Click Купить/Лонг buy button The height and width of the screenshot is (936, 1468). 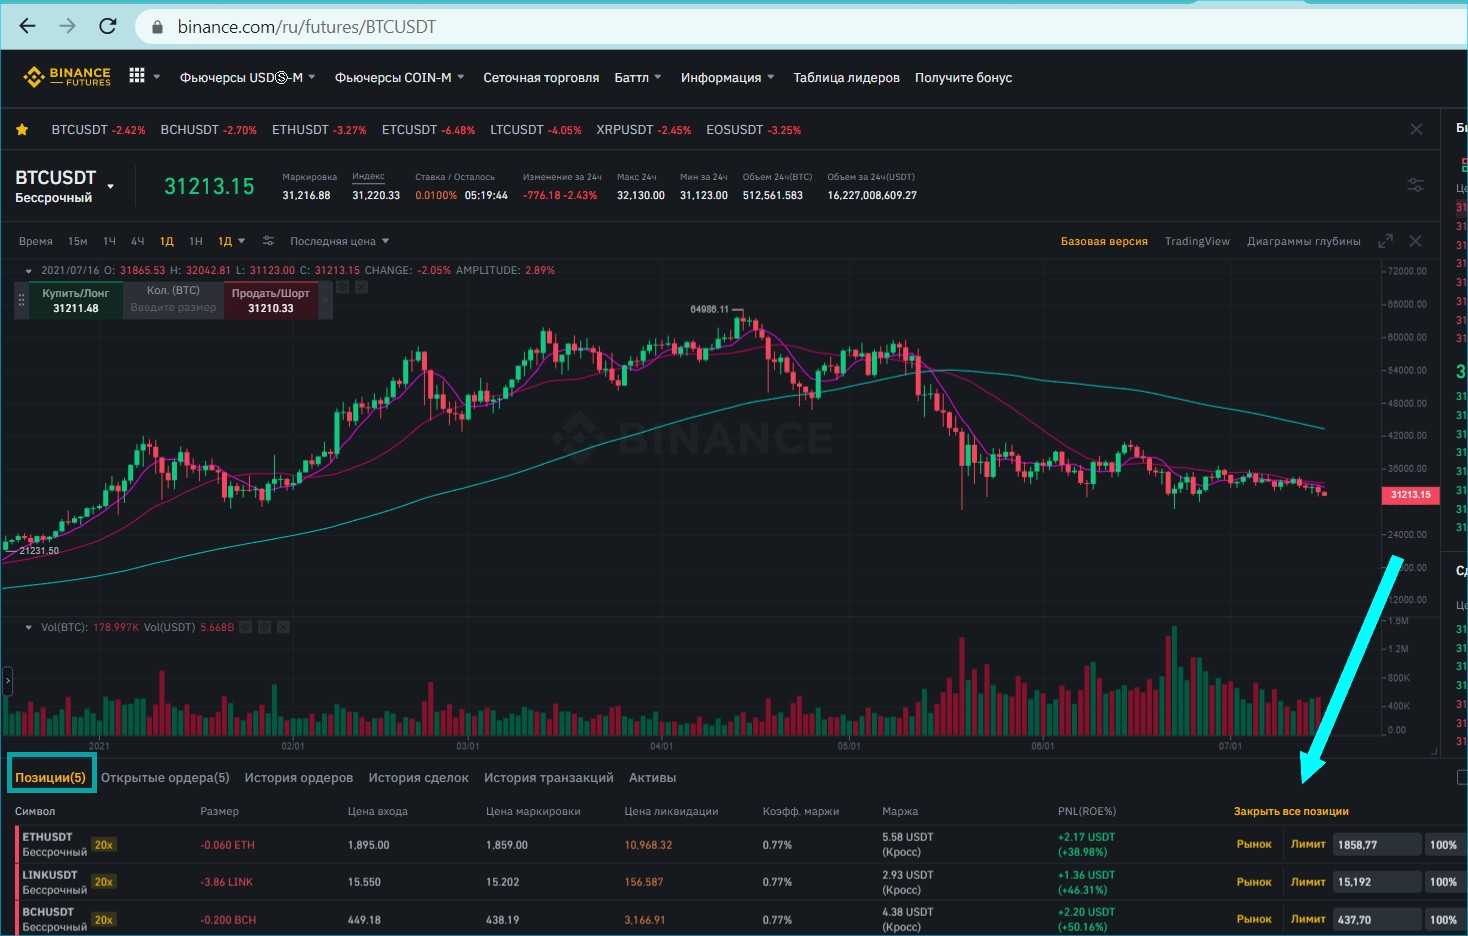pyautogui.click(x=75, y=300)
